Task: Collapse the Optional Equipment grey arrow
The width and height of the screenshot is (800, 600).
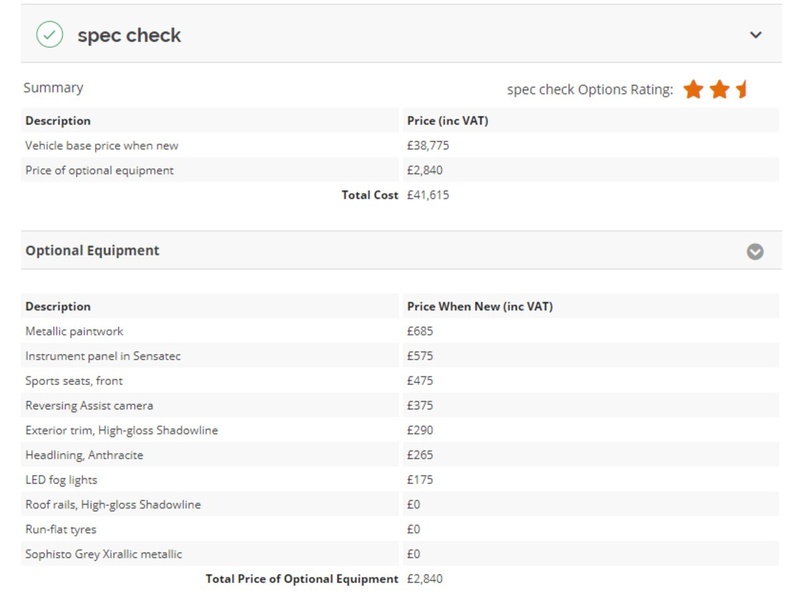Action: 755,251
